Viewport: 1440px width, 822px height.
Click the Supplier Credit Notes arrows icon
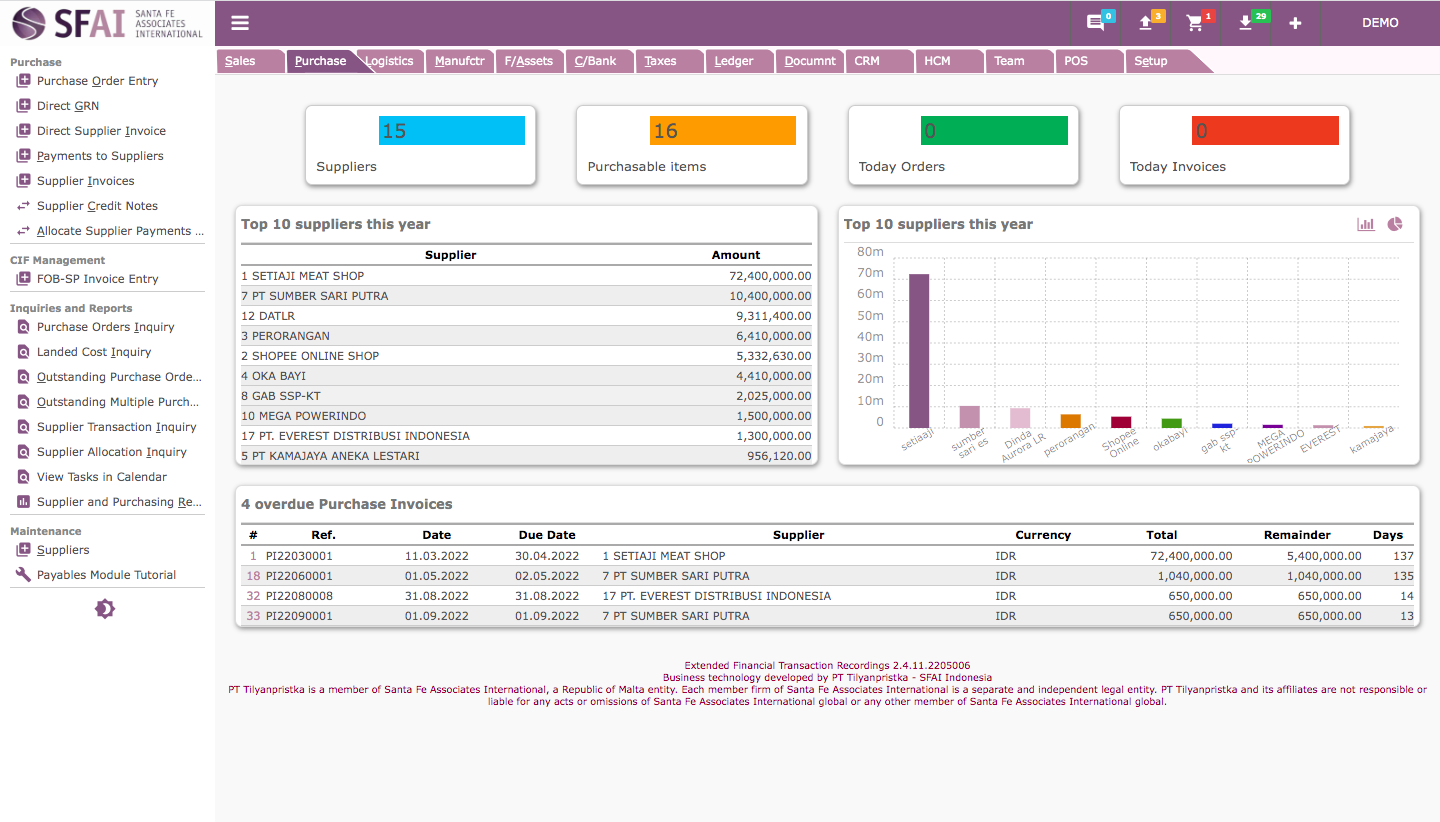click(x=24, y=206)
